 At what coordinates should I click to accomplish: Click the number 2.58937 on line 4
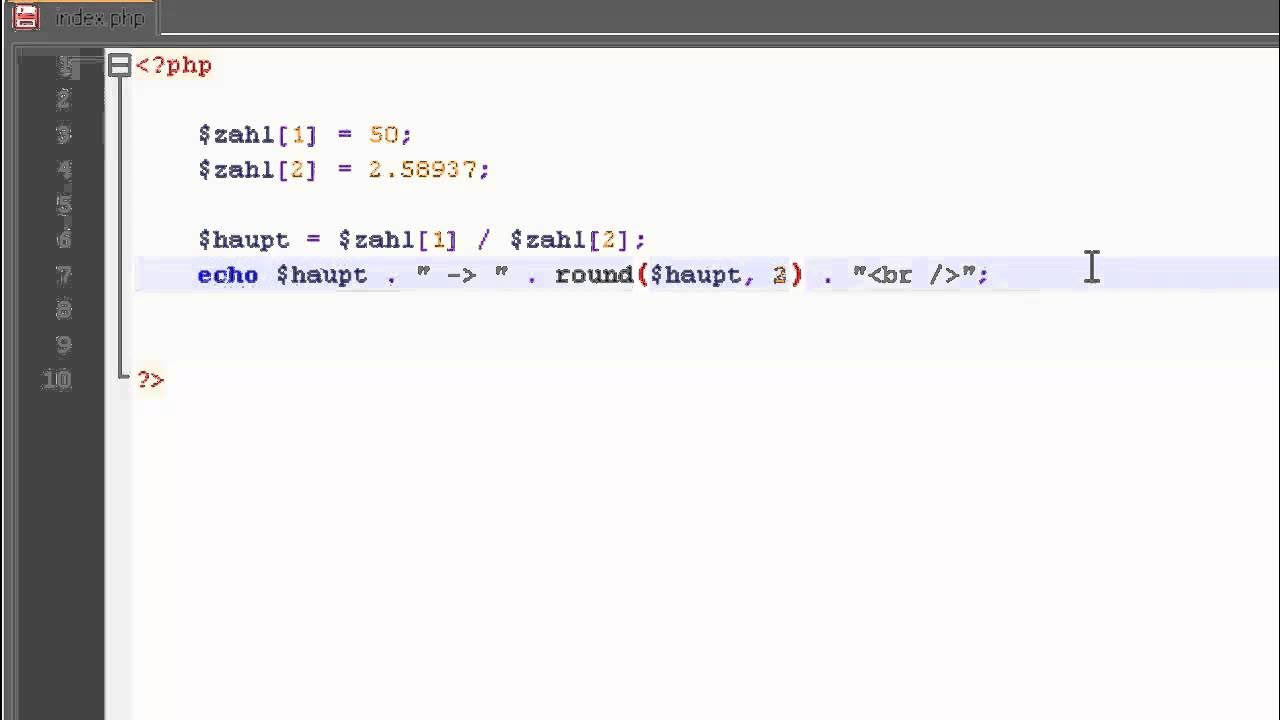[423, 170]
